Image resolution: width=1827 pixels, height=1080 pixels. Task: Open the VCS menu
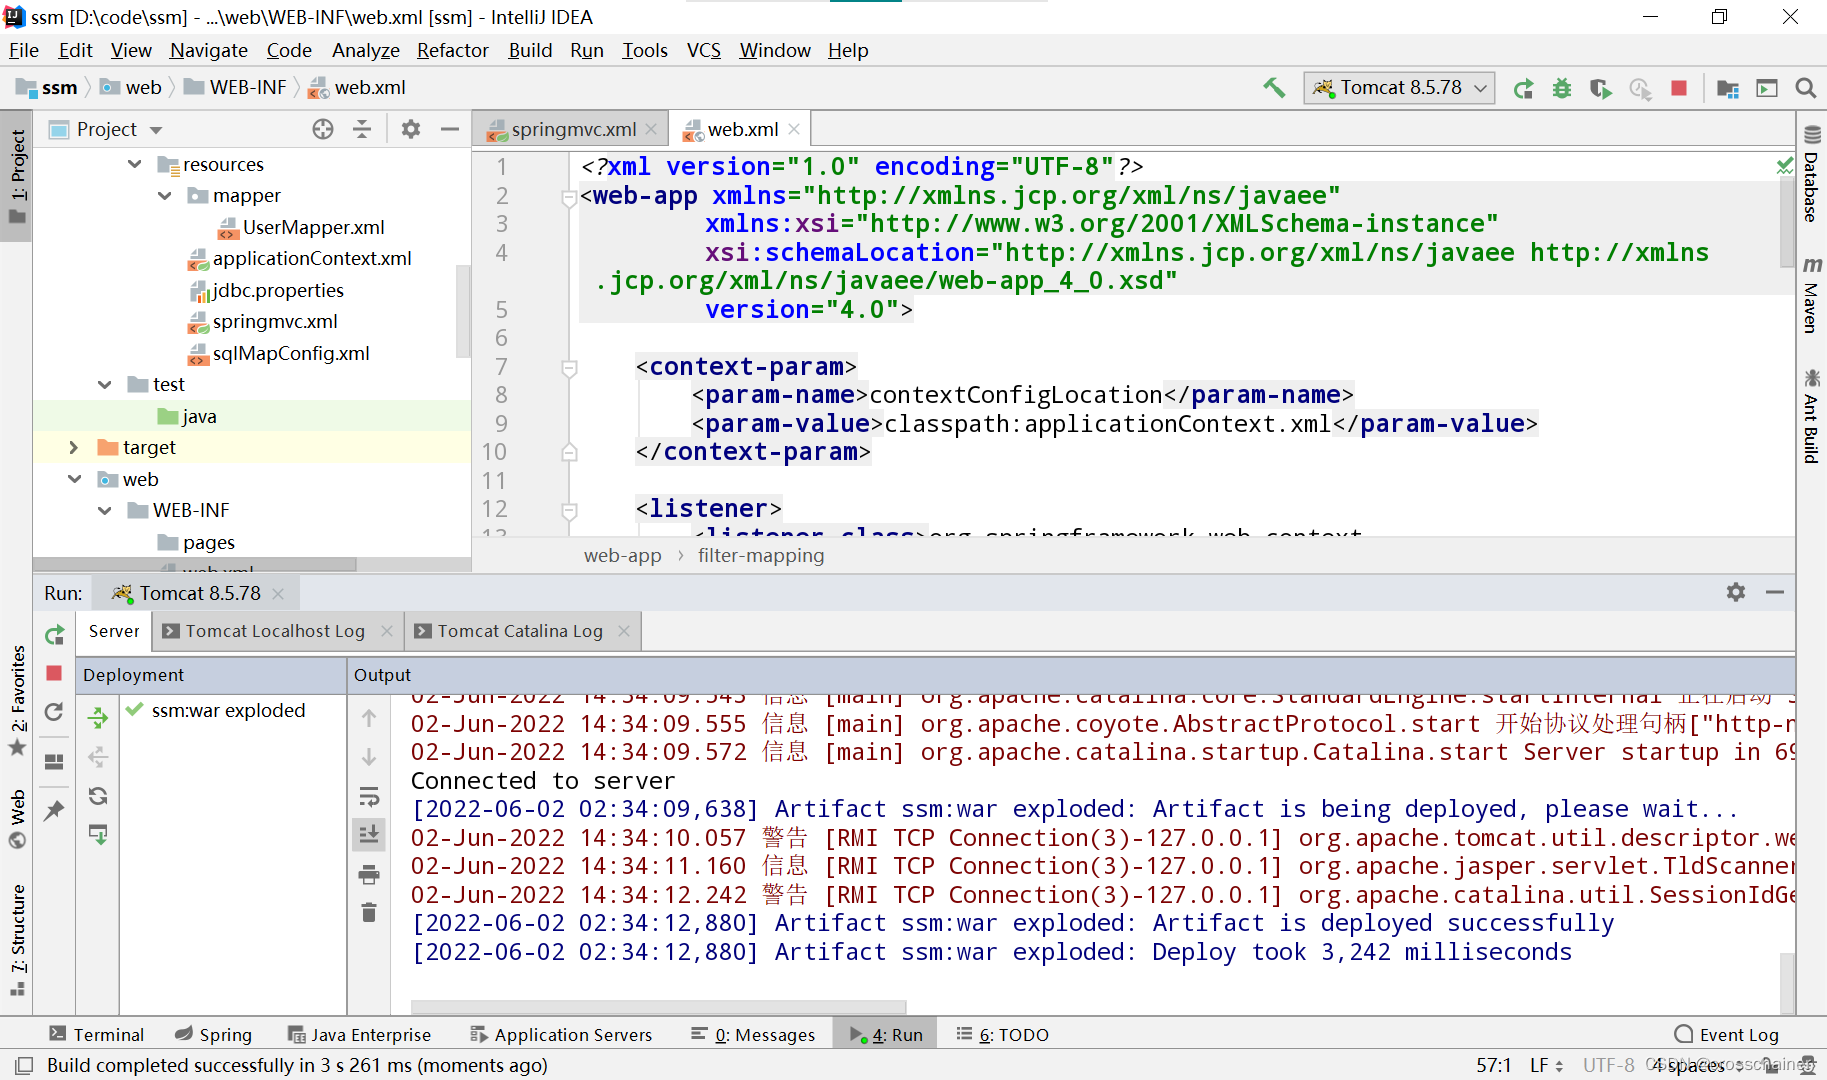click(703, 51)
